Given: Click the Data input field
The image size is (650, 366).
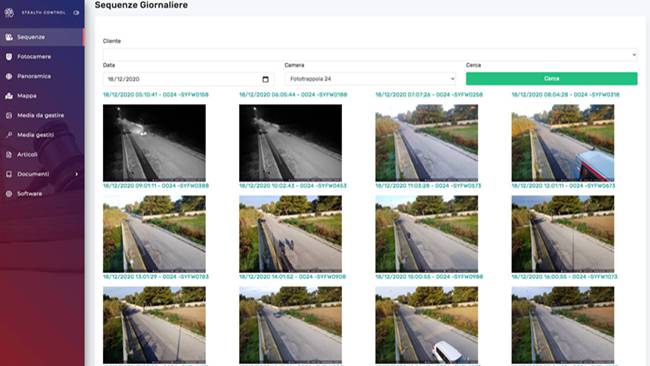Looking at the screenshot, I should pos(188,79).
